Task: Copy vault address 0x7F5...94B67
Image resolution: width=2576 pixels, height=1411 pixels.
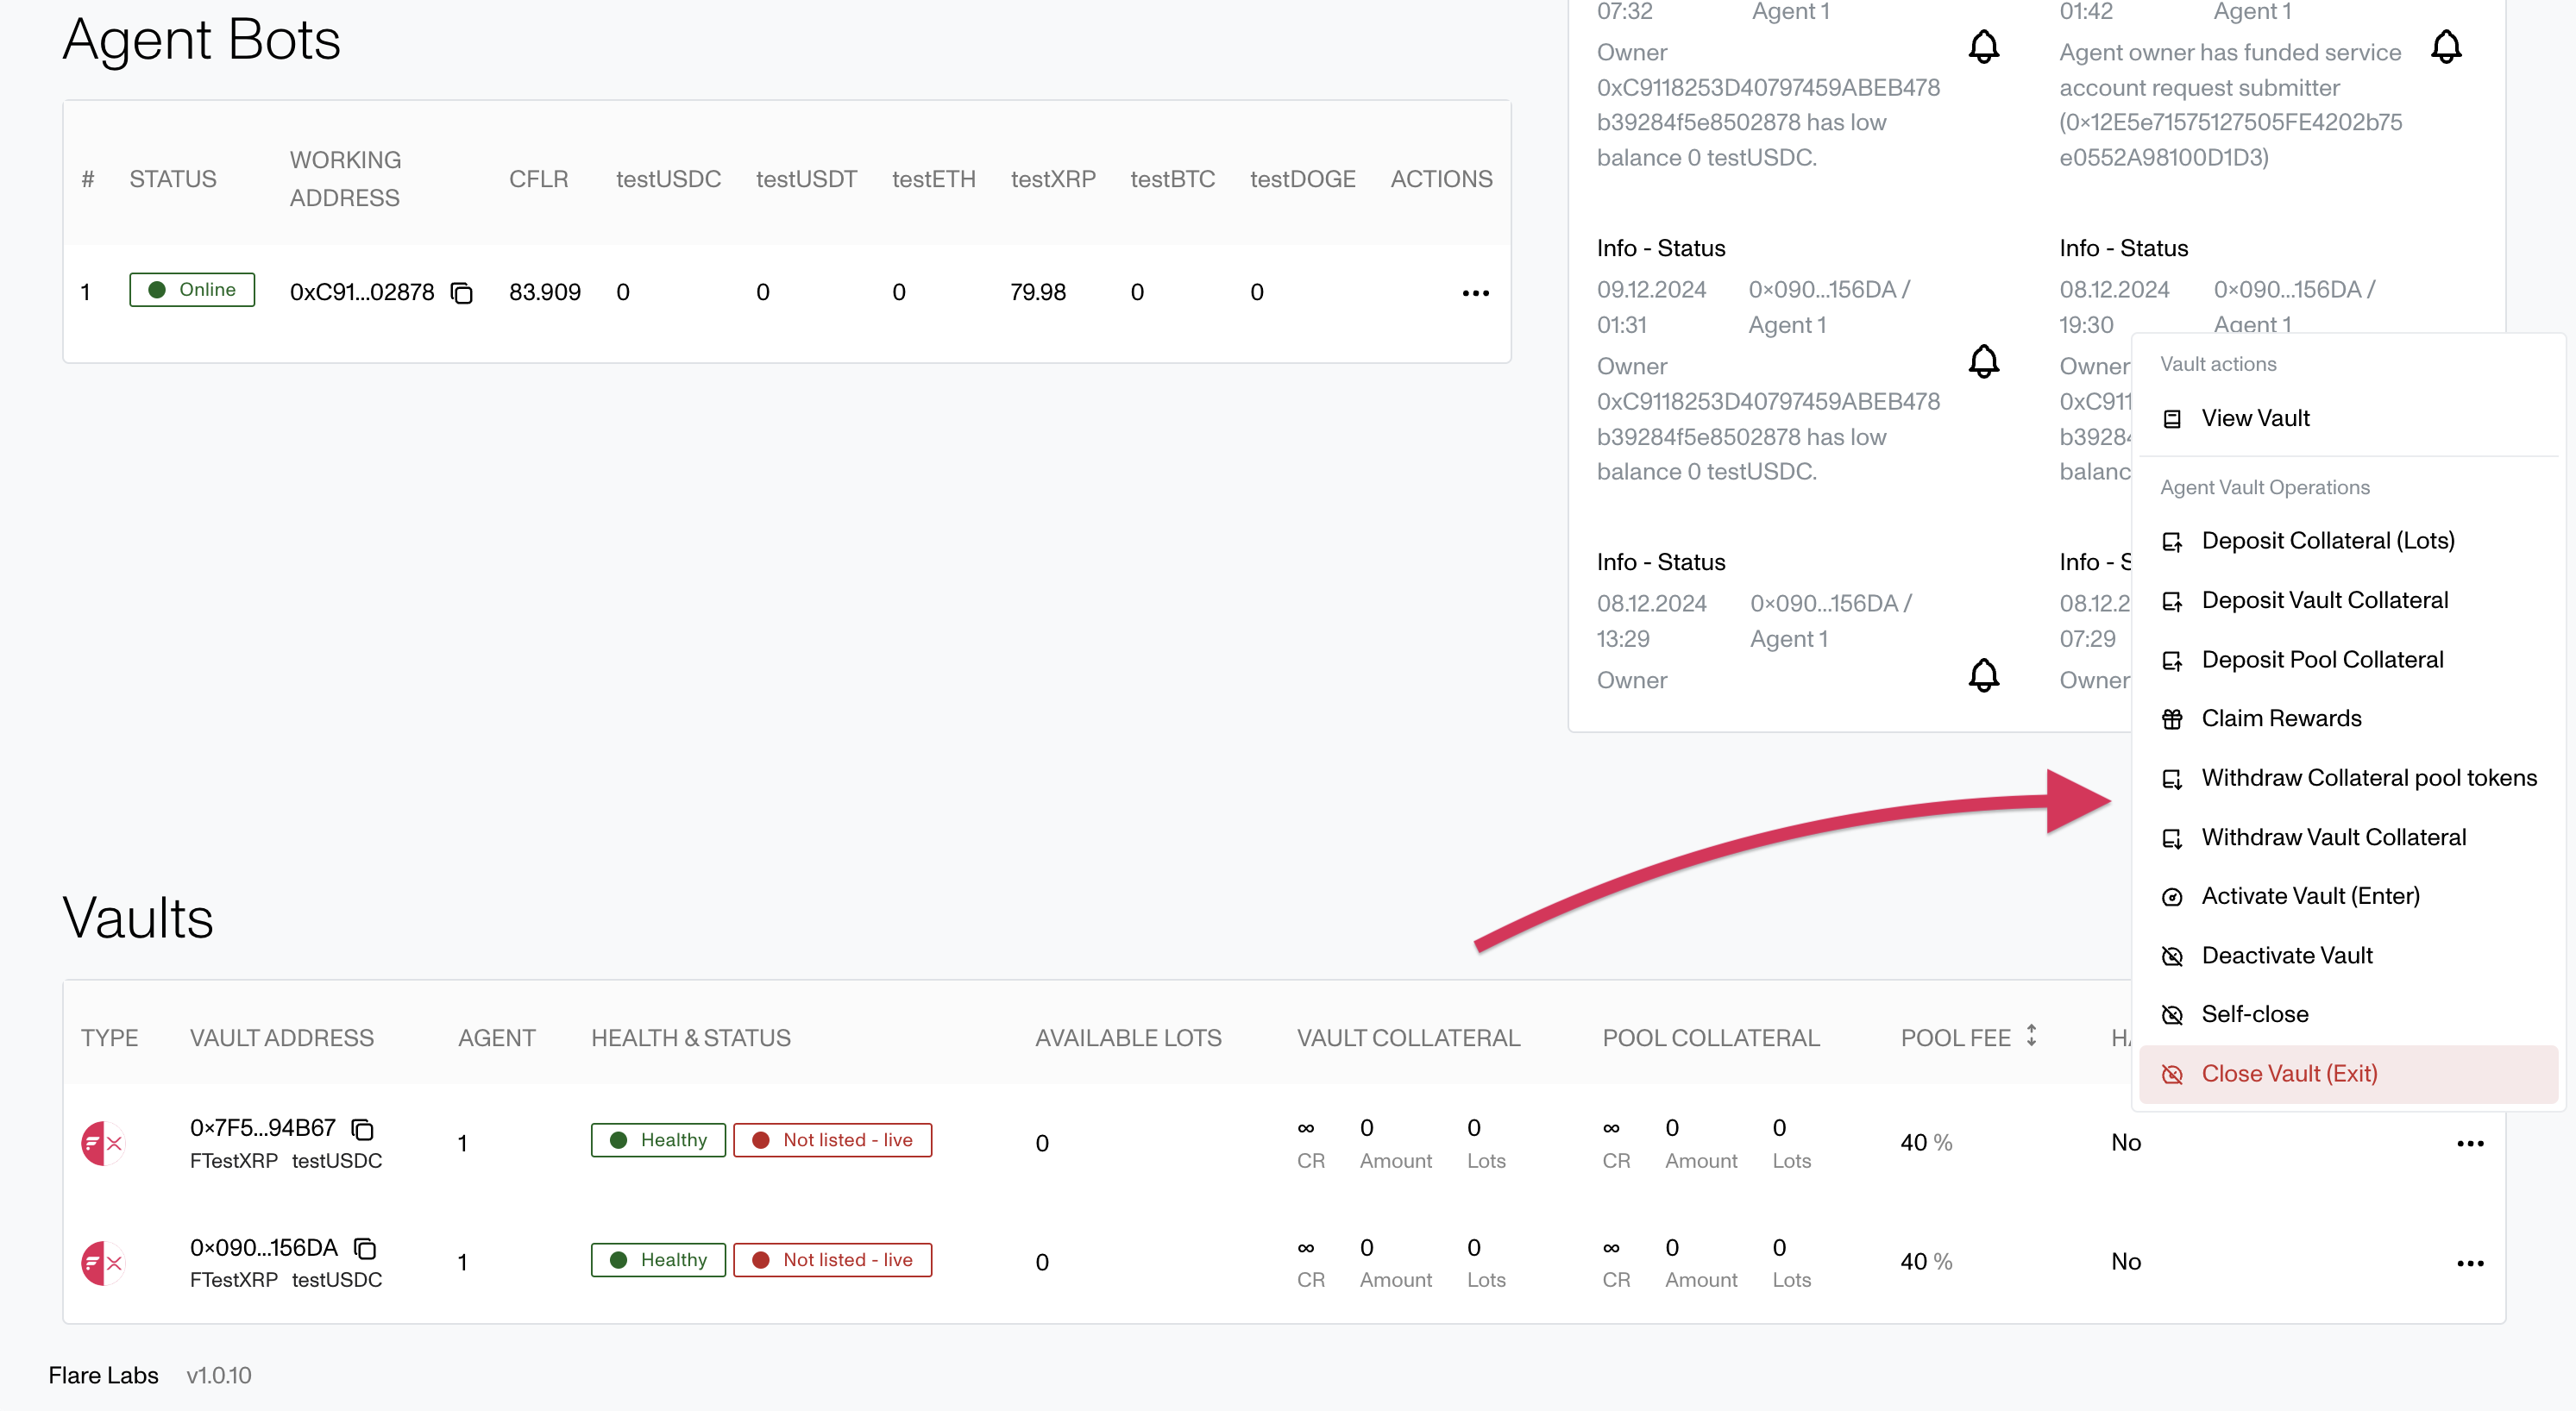Action: tap(362, 1129)
